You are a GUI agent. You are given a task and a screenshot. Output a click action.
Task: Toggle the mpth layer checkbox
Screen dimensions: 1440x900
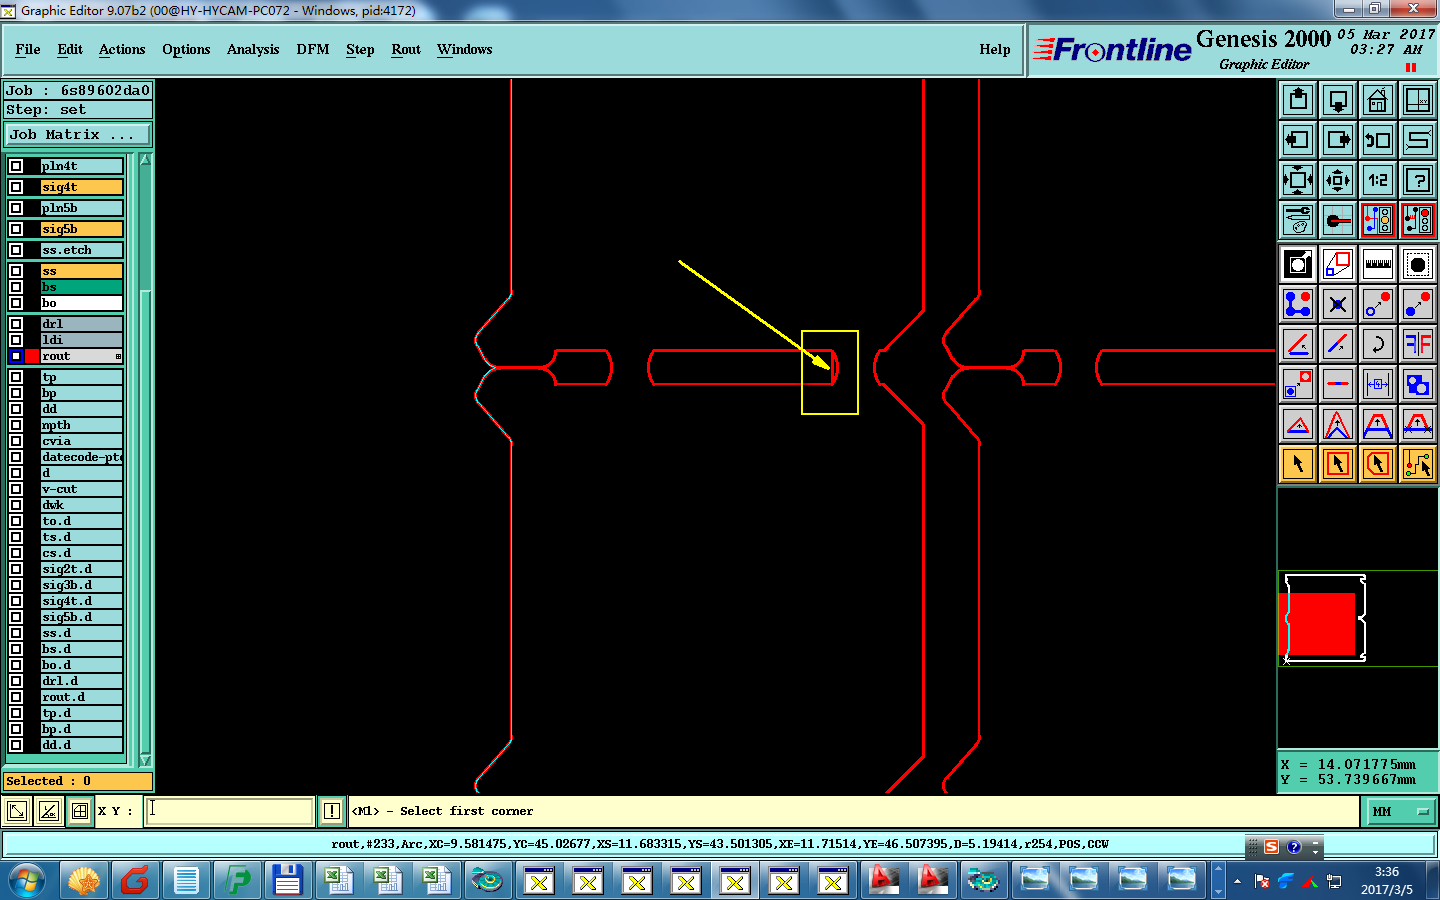tap(16, 425)
